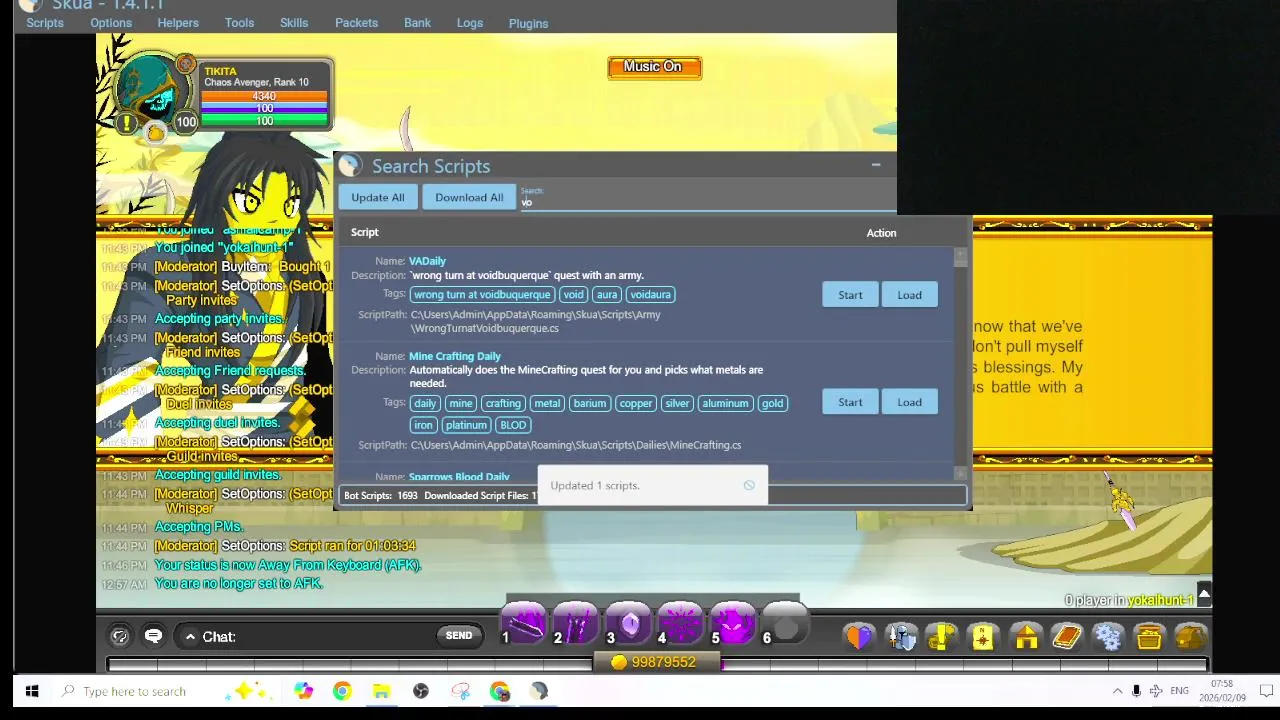Click the round emote icon beside chat
1280x720 pixels.
coord(120,636)
